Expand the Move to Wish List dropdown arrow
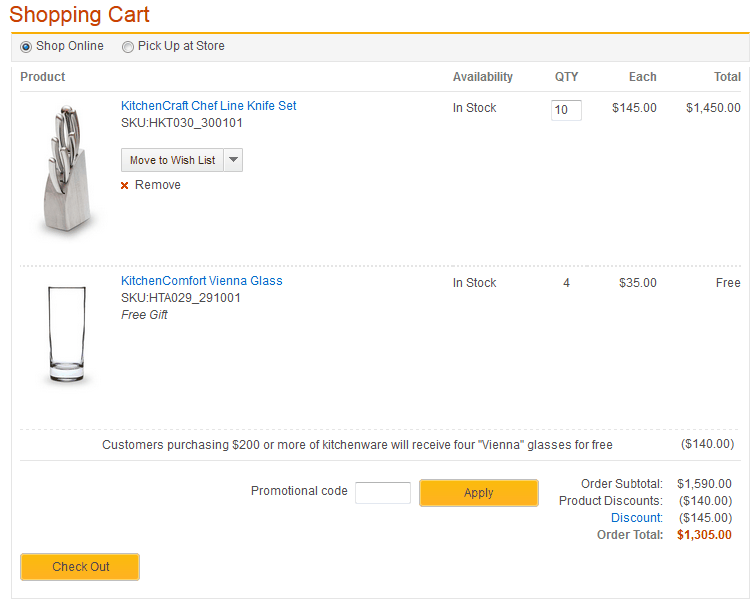The width and height of the screenshot is (756, 609). (x=233, y=160)
